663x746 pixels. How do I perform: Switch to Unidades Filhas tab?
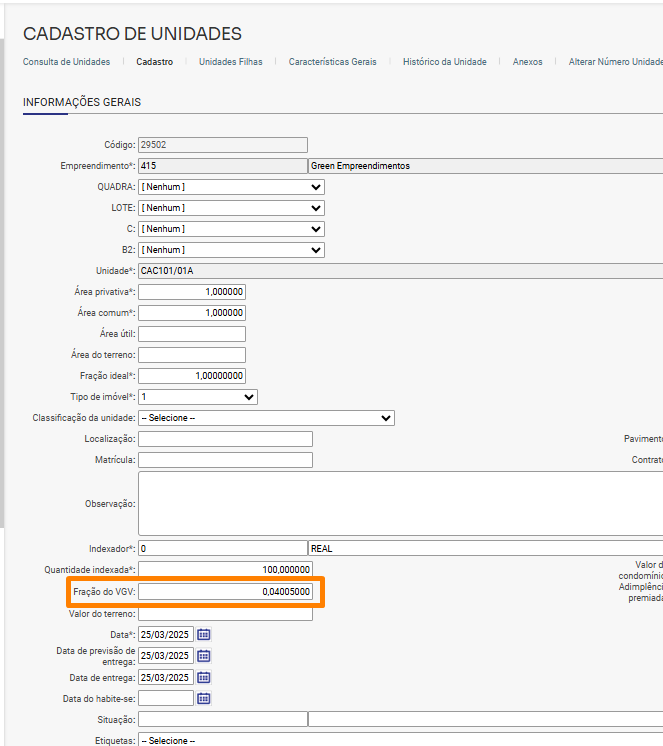pos(231,62)
